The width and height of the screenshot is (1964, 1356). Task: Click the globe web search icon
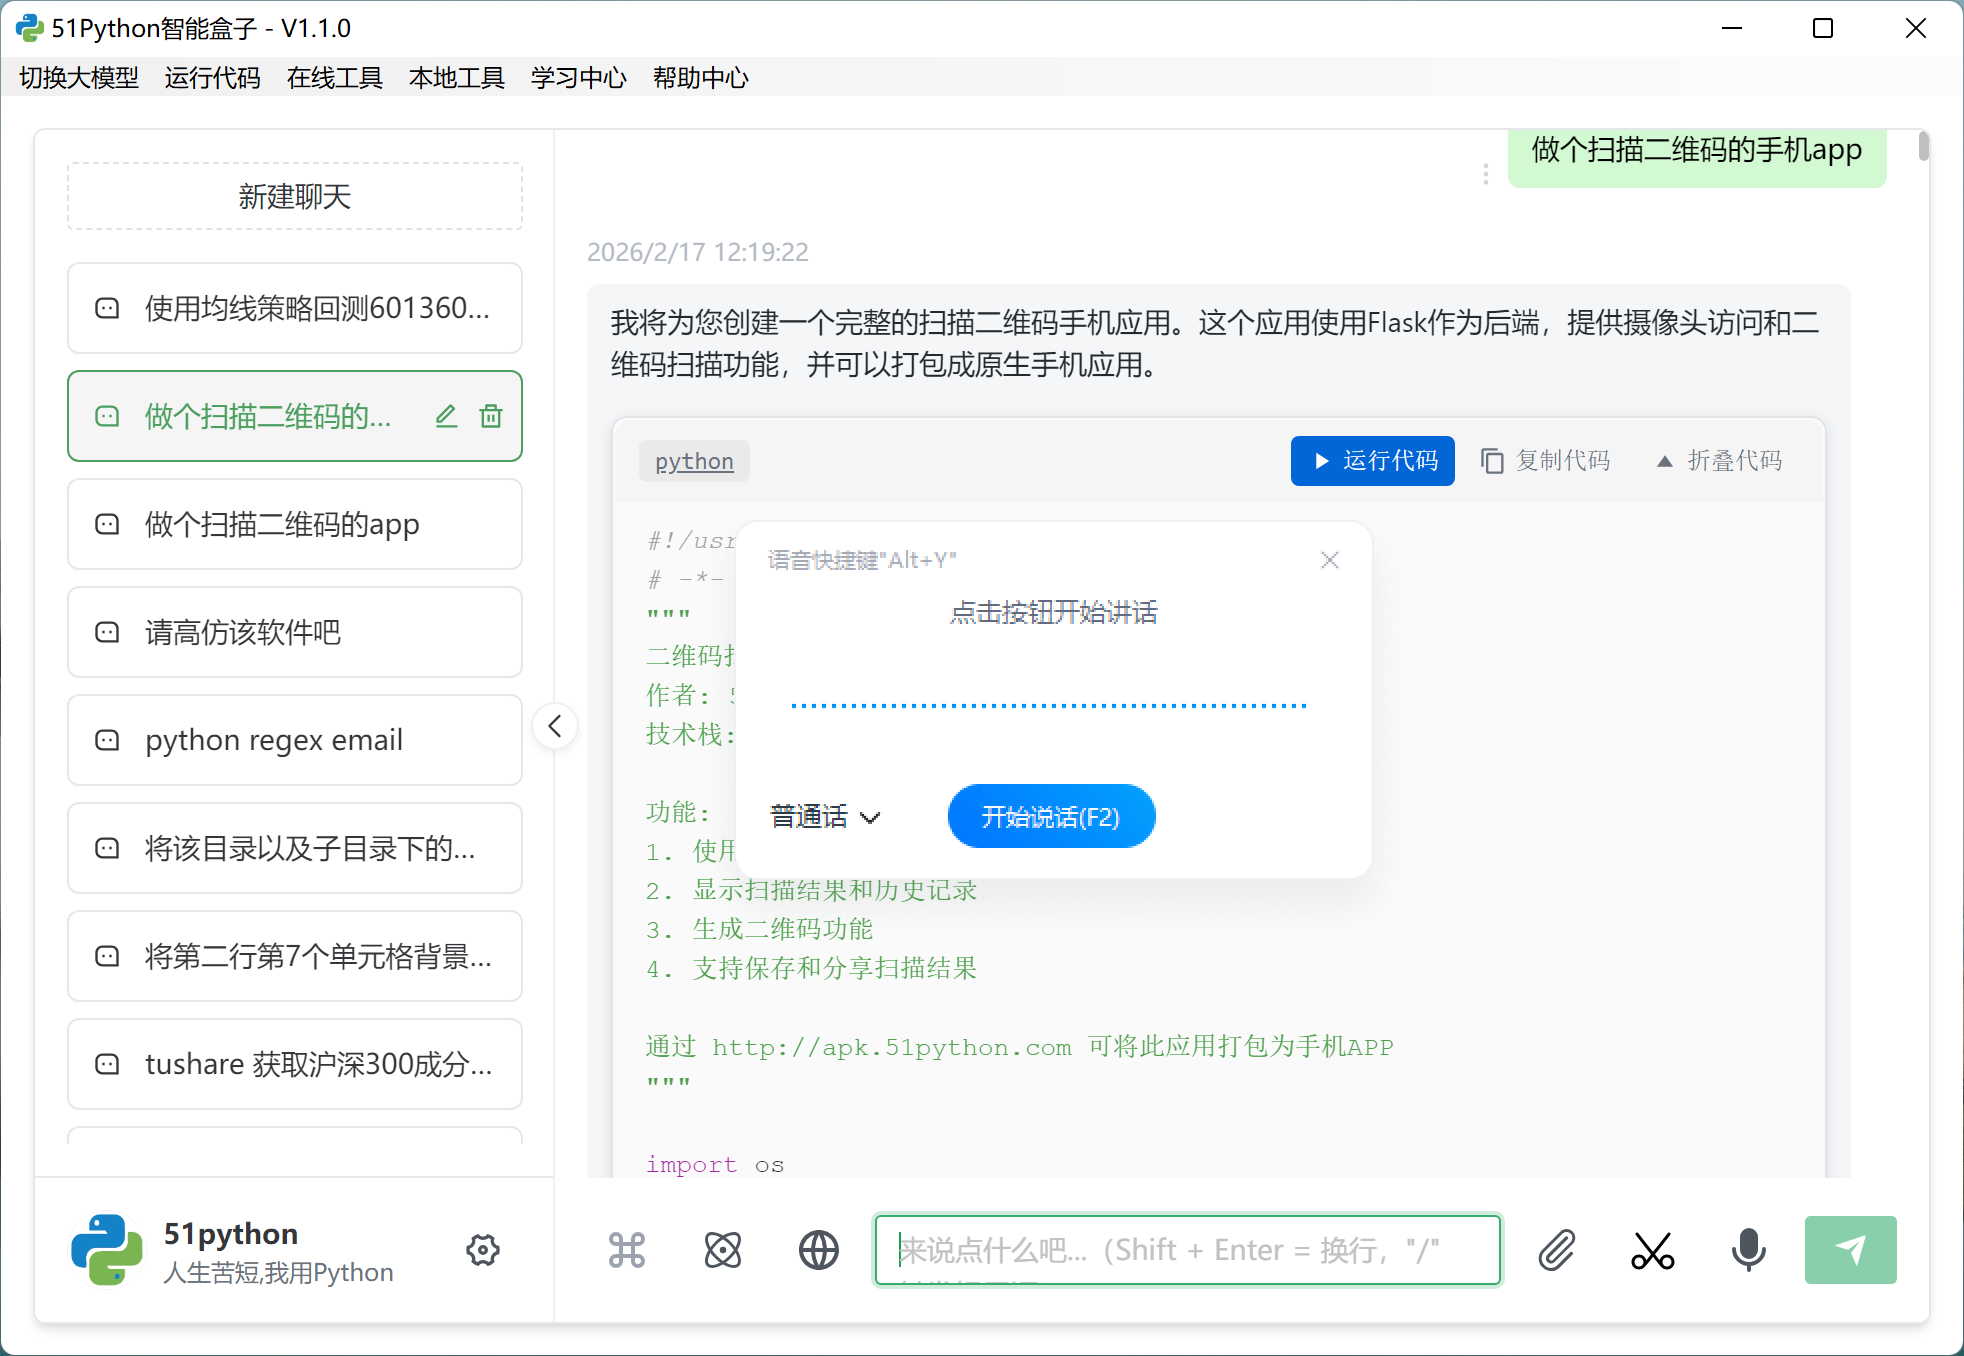818,1250
